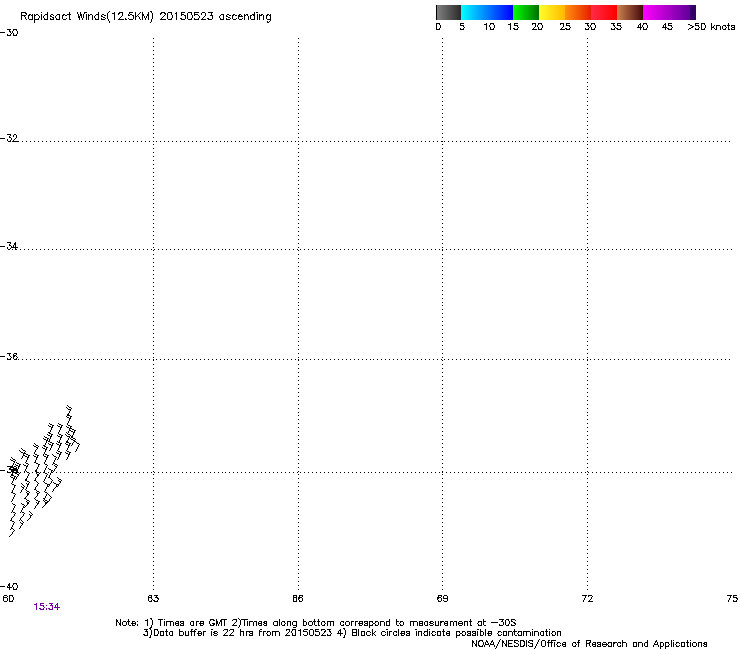This screenshot has height=650, width=740.
Task: Click the longitude label '63'
Action: coord(153,599)
